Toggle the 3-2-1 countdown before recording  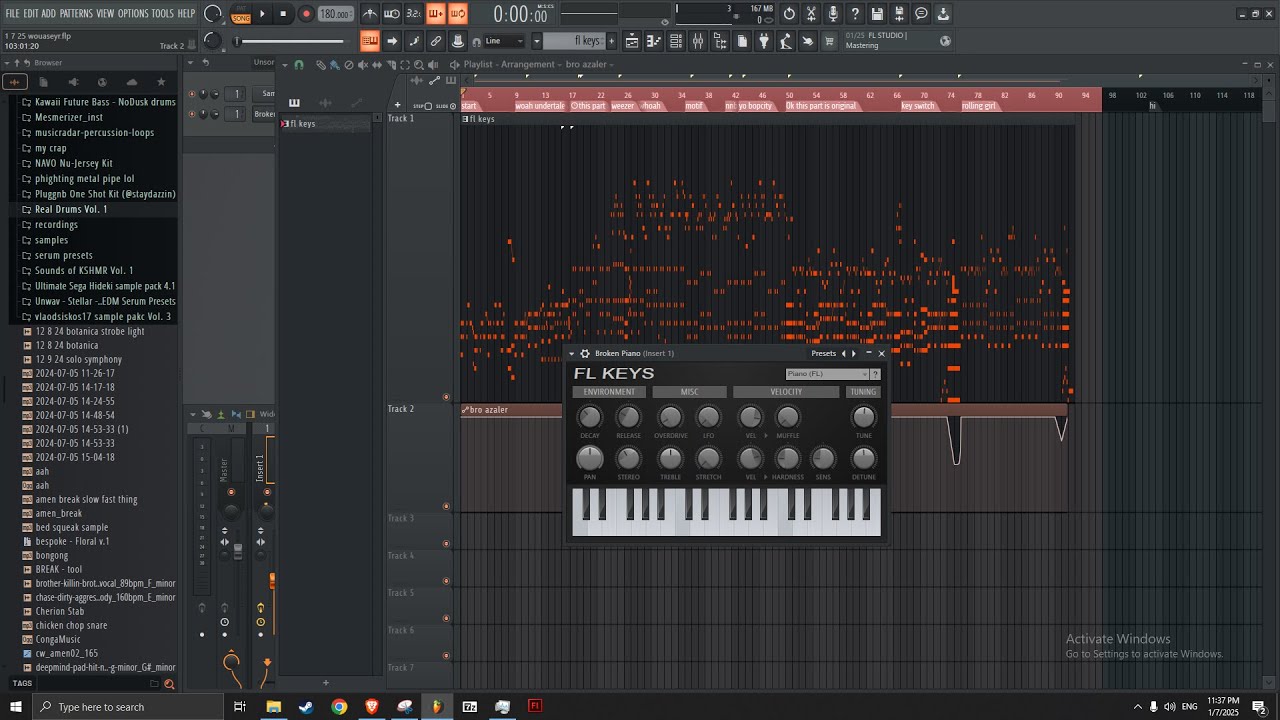pos(414,14)
